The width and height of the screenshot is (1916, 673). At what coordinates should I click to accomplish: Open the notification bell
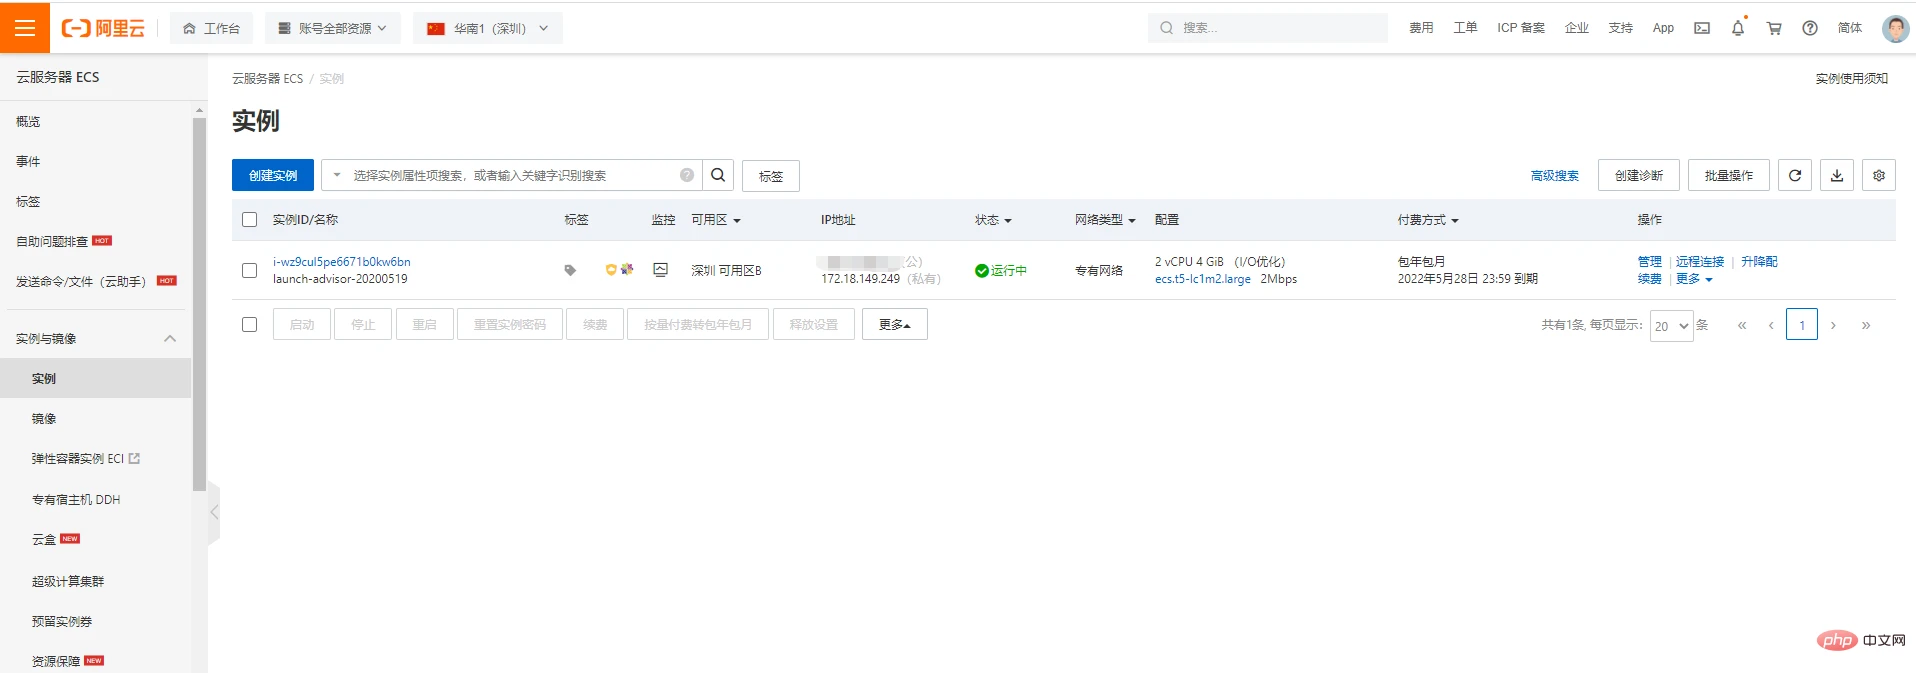(1738, 28)
